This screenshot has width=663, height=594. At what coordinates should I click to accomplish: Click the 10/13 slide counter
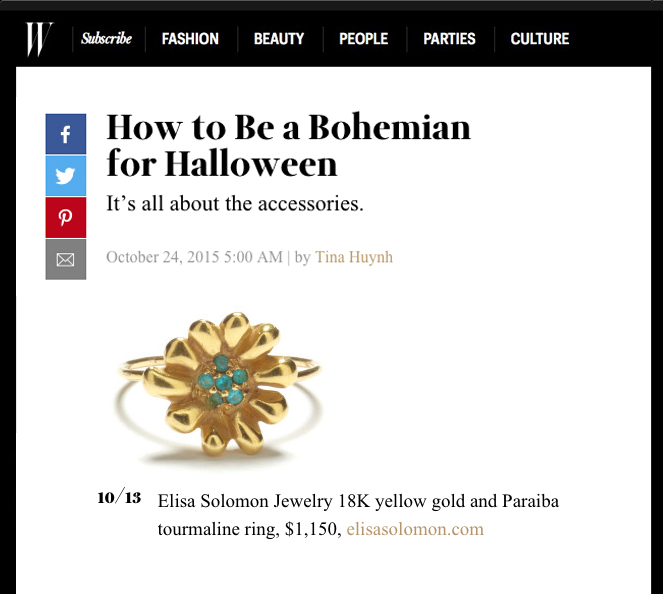pyautogui.click(x=120, y=498)
